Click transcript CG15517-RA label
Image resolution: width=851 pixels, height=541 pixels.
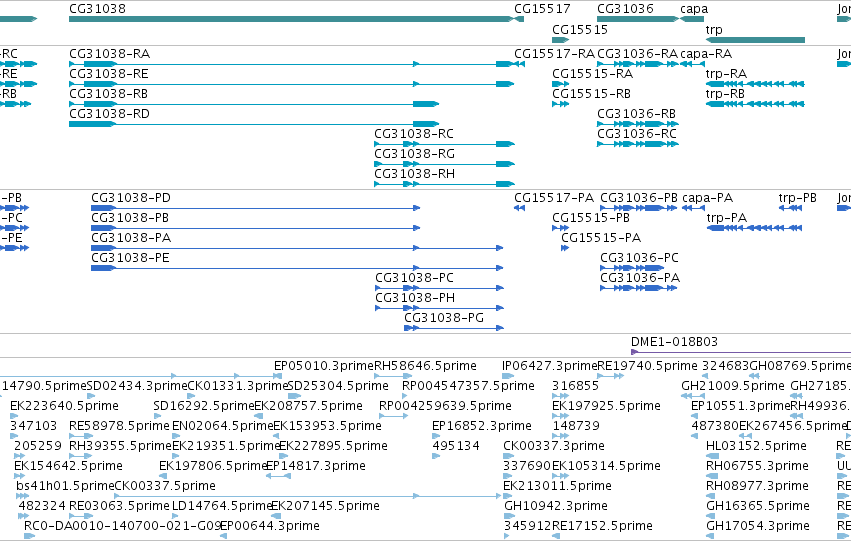555,54
